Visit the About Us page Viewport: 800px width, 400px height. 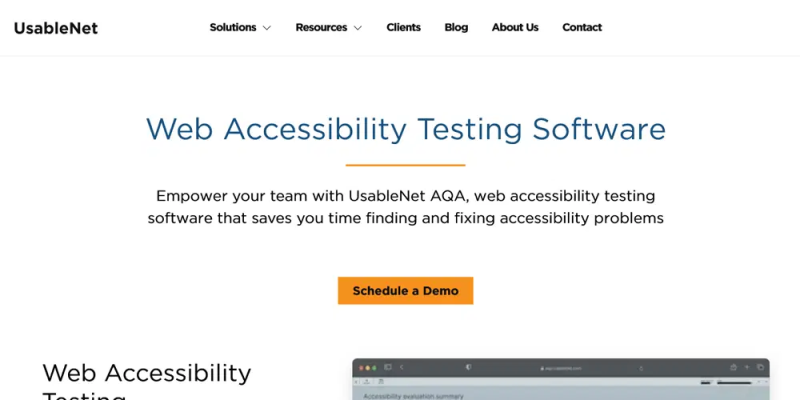515,28
